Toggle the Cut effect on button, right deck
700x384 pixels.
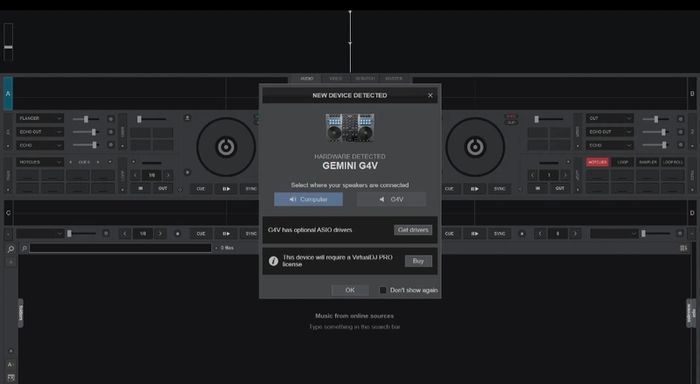tap(680, 119)
